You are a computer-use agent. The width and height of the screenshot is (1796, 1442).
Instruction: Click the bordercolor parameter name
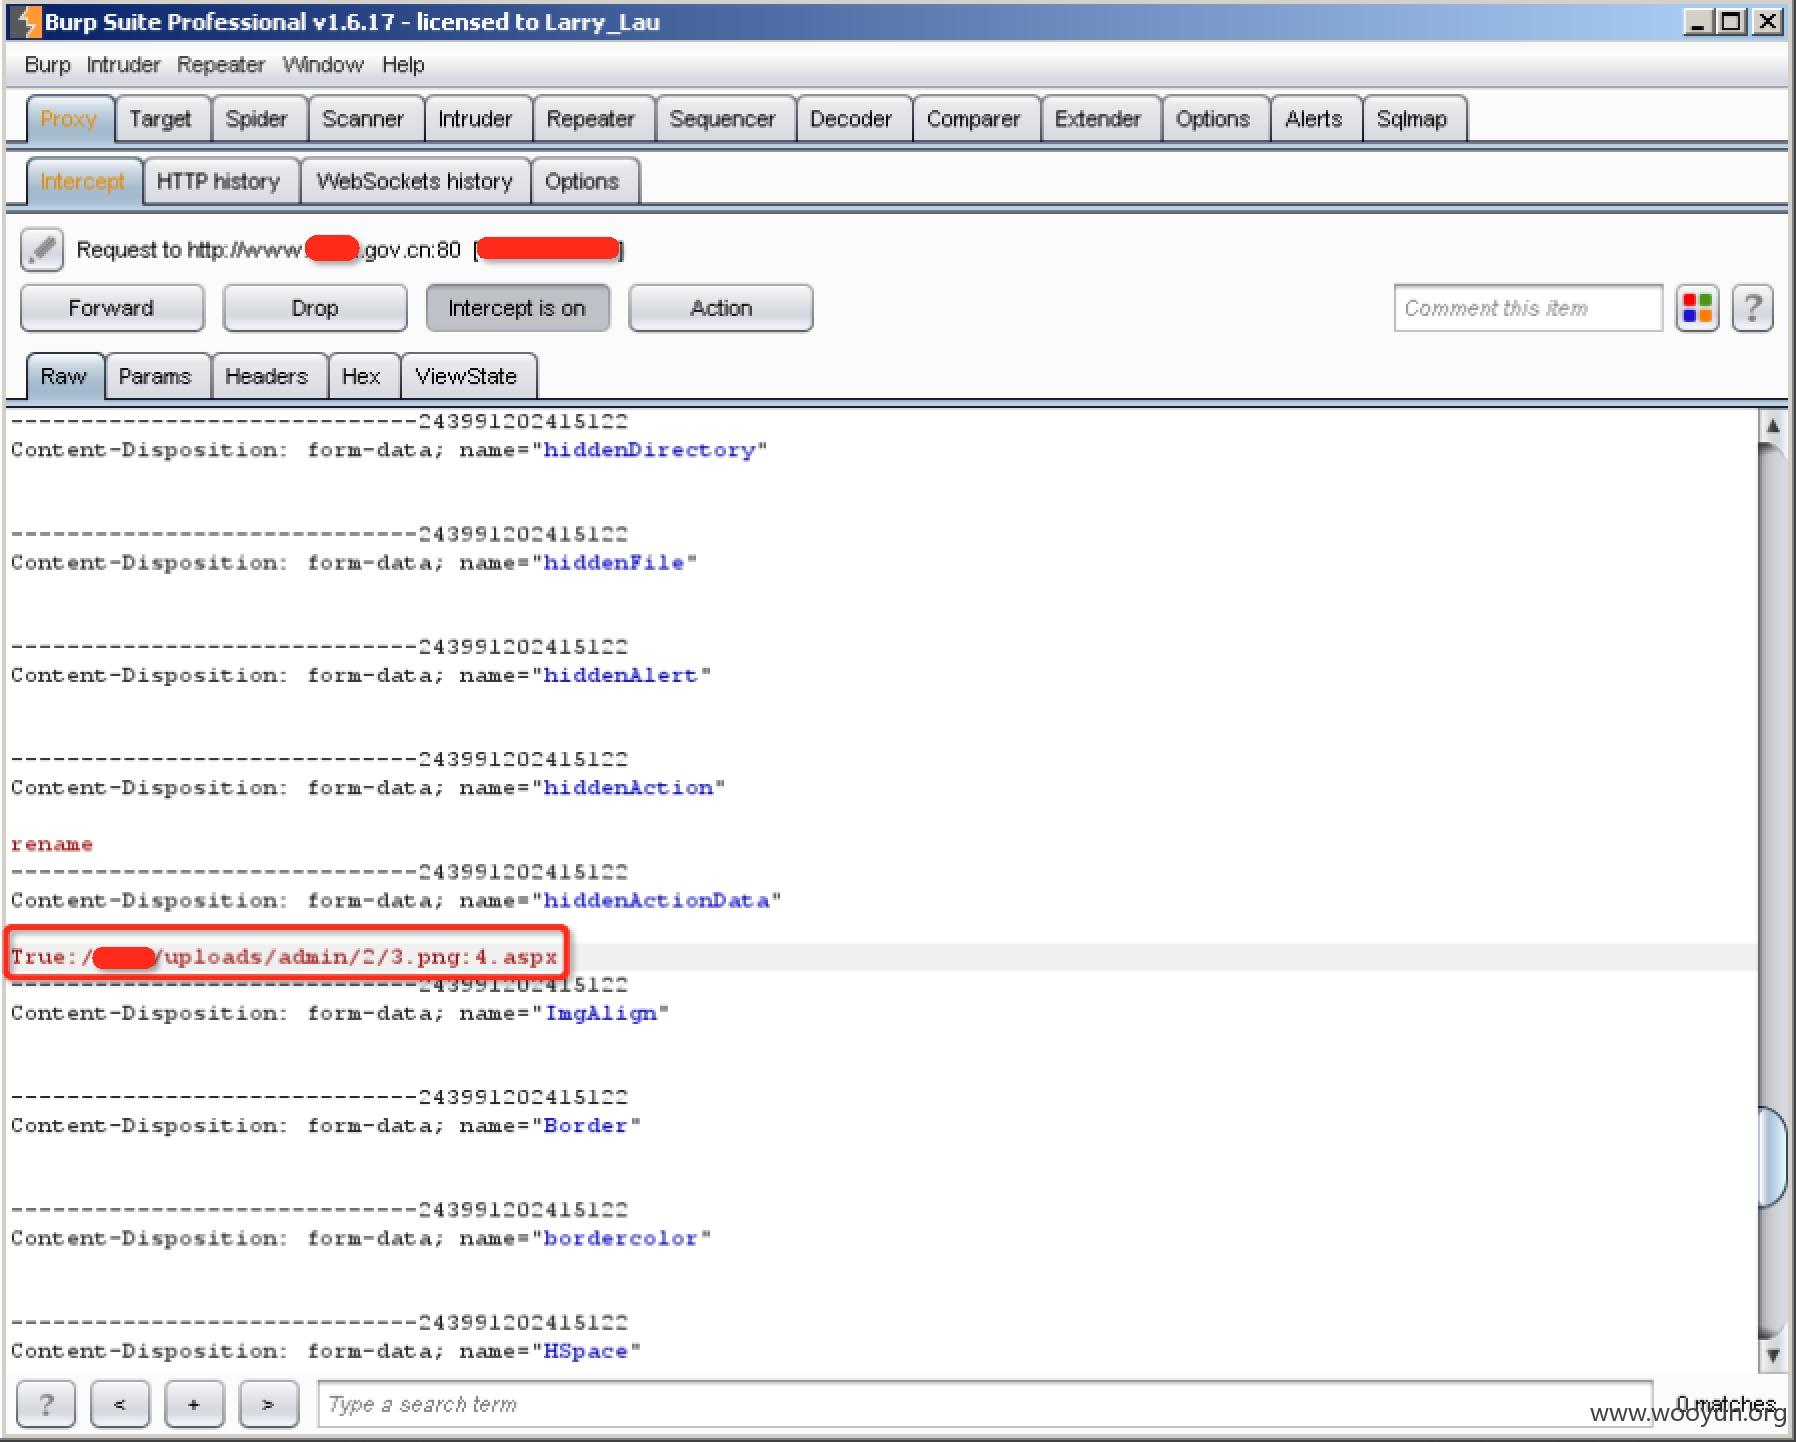coord(621,1238)
